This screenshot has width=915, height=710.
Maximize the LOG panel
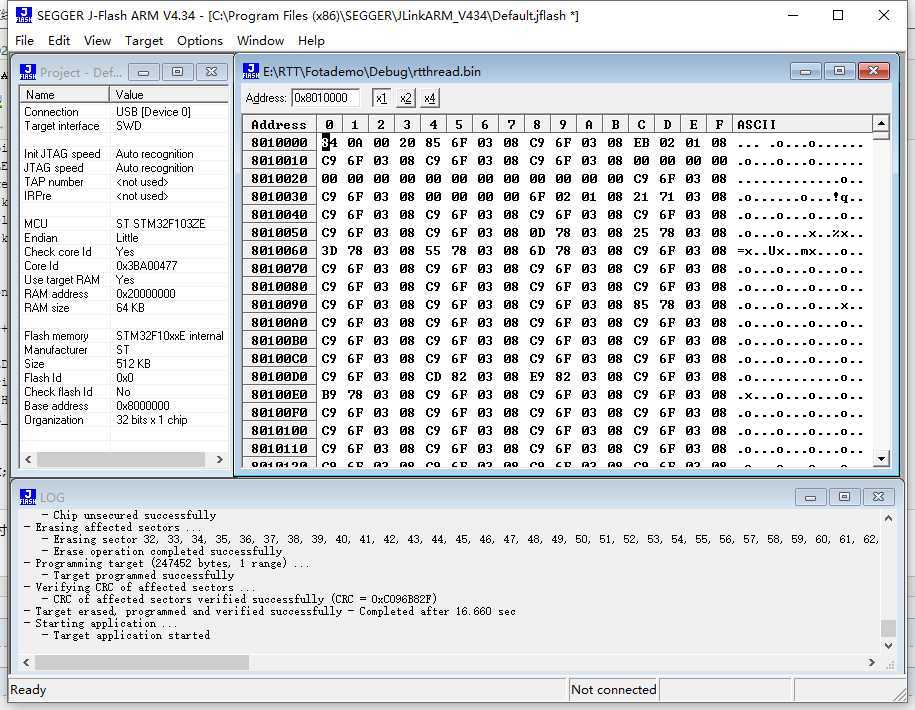pyautogui.click(x=844, y=497)
